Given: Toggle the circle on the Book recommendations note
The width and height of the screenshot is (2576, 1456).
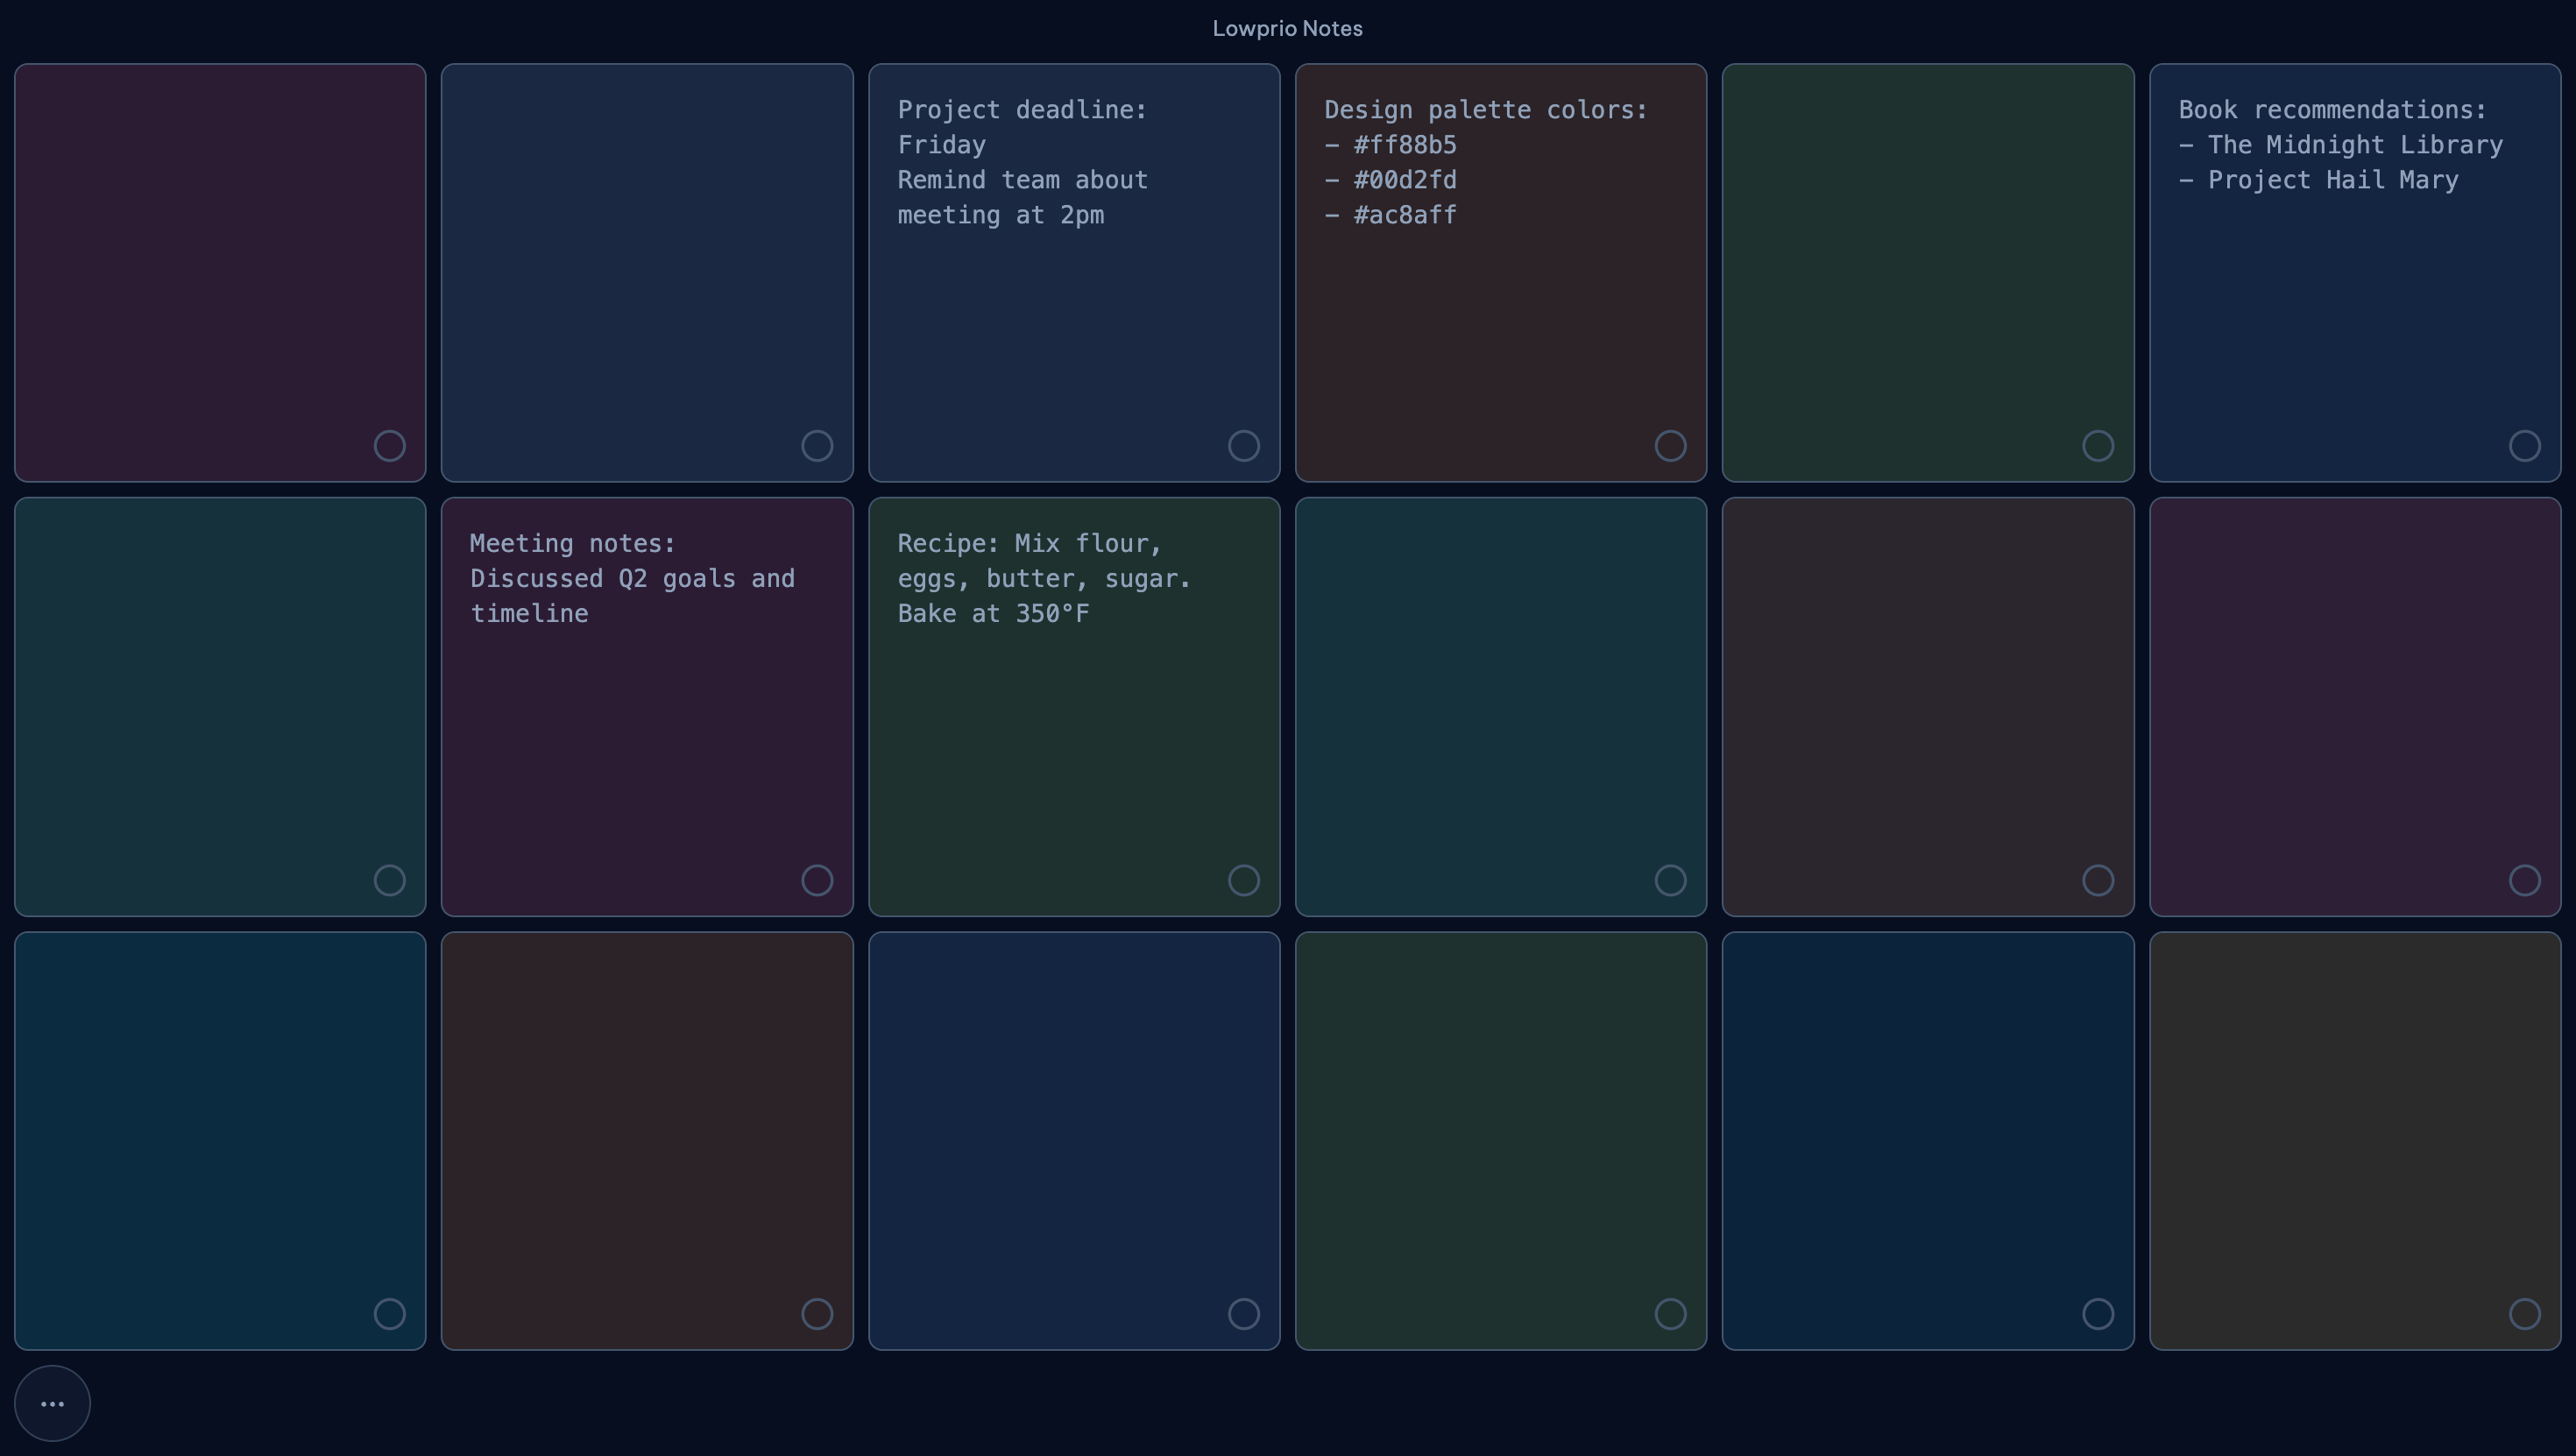Looking at the screenshot, I should pyautogui.click(x=2524, y=445).
